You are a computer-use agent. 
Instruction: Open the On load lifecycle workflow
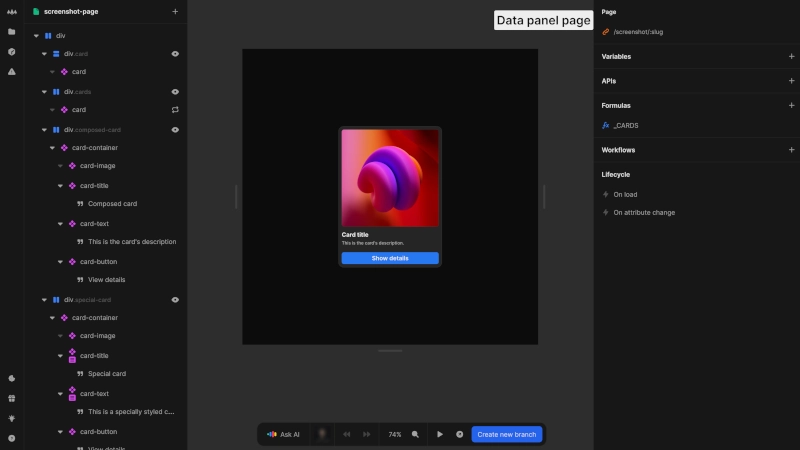pyautogui.click(x=625, y=194)
